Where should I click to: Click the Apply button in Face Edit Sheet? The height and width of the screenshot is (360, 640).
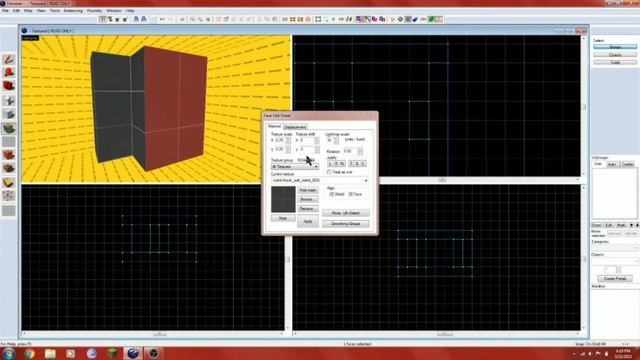[x=307, y=221]
